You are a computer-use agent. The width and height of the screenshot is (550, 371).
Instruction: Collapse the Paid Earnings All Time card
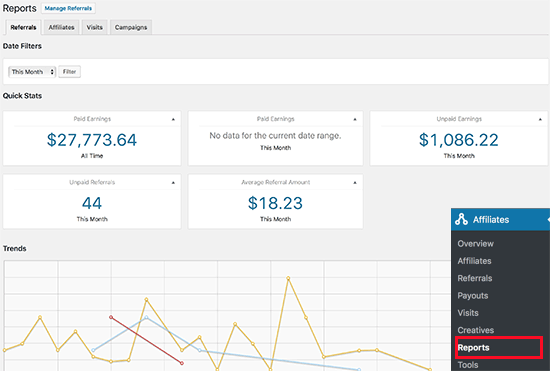(x=173, y=119)
